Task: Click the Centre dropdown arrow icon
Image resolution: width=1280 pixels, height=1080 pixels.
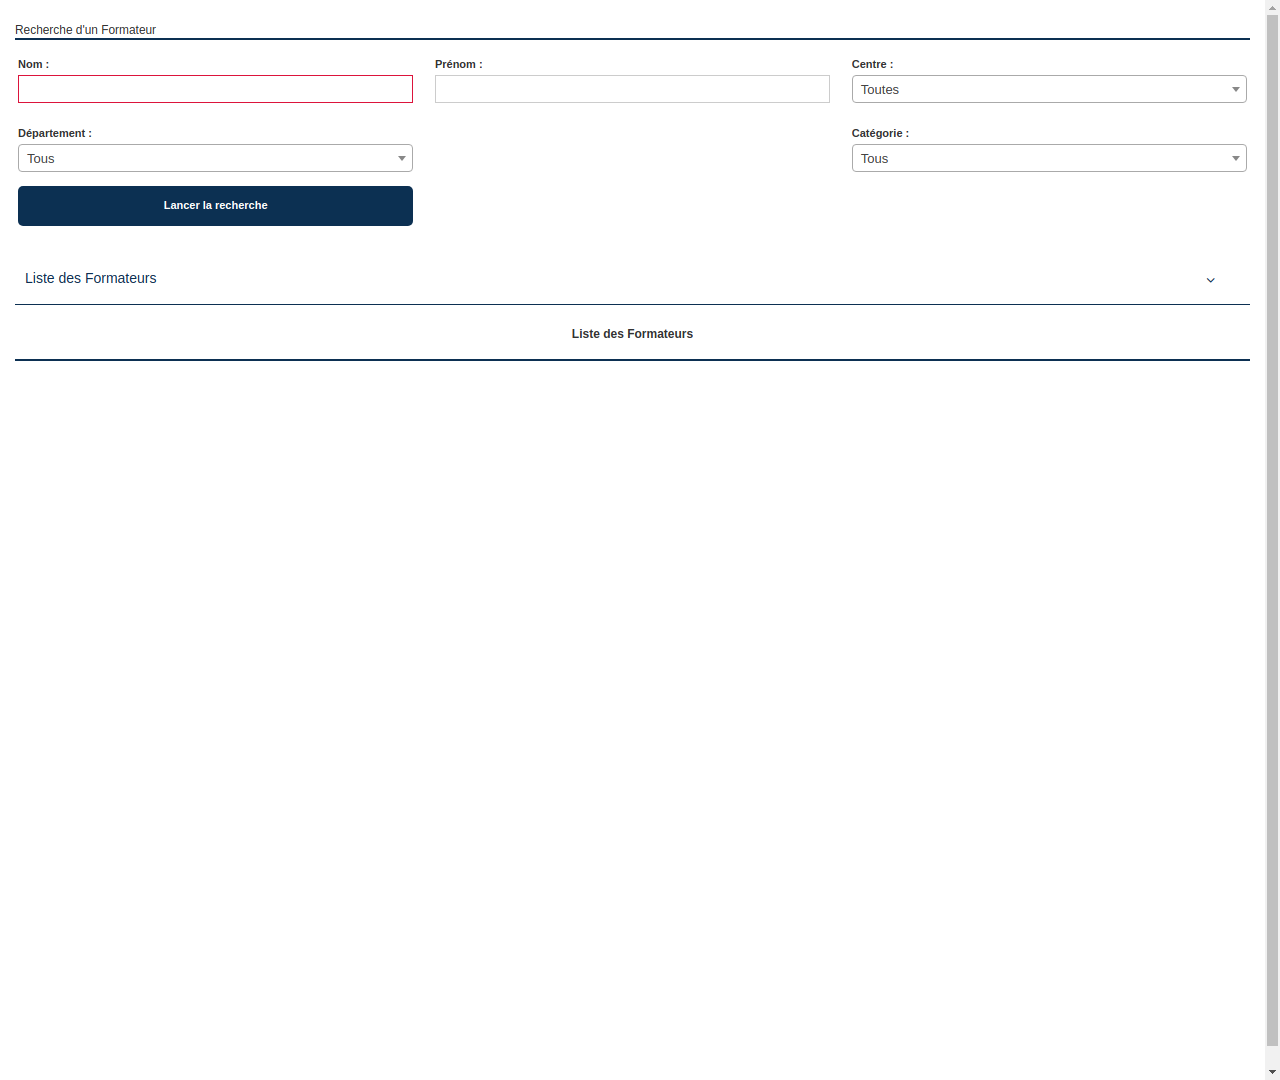Action: 1235,89
